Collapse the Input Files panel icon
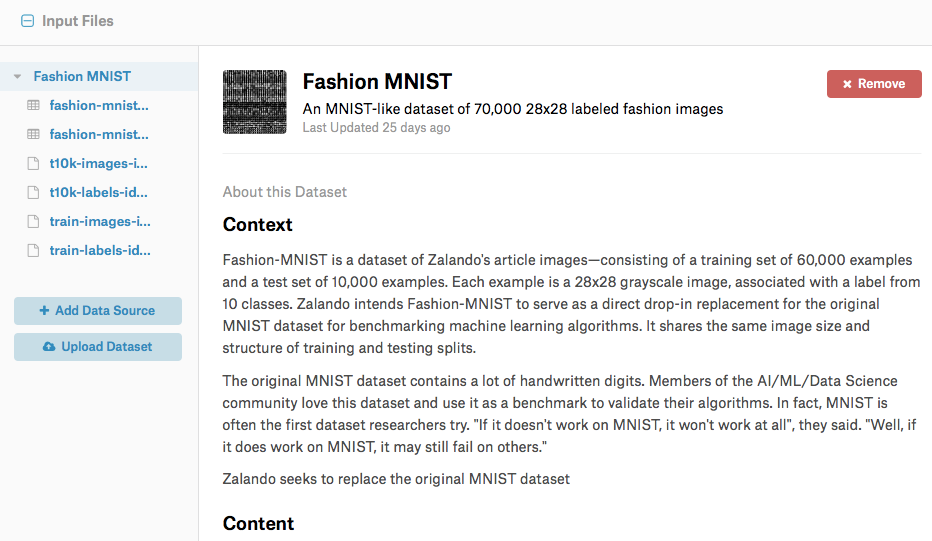The width and height of the screenshot is (932, 541). (27, 21)
